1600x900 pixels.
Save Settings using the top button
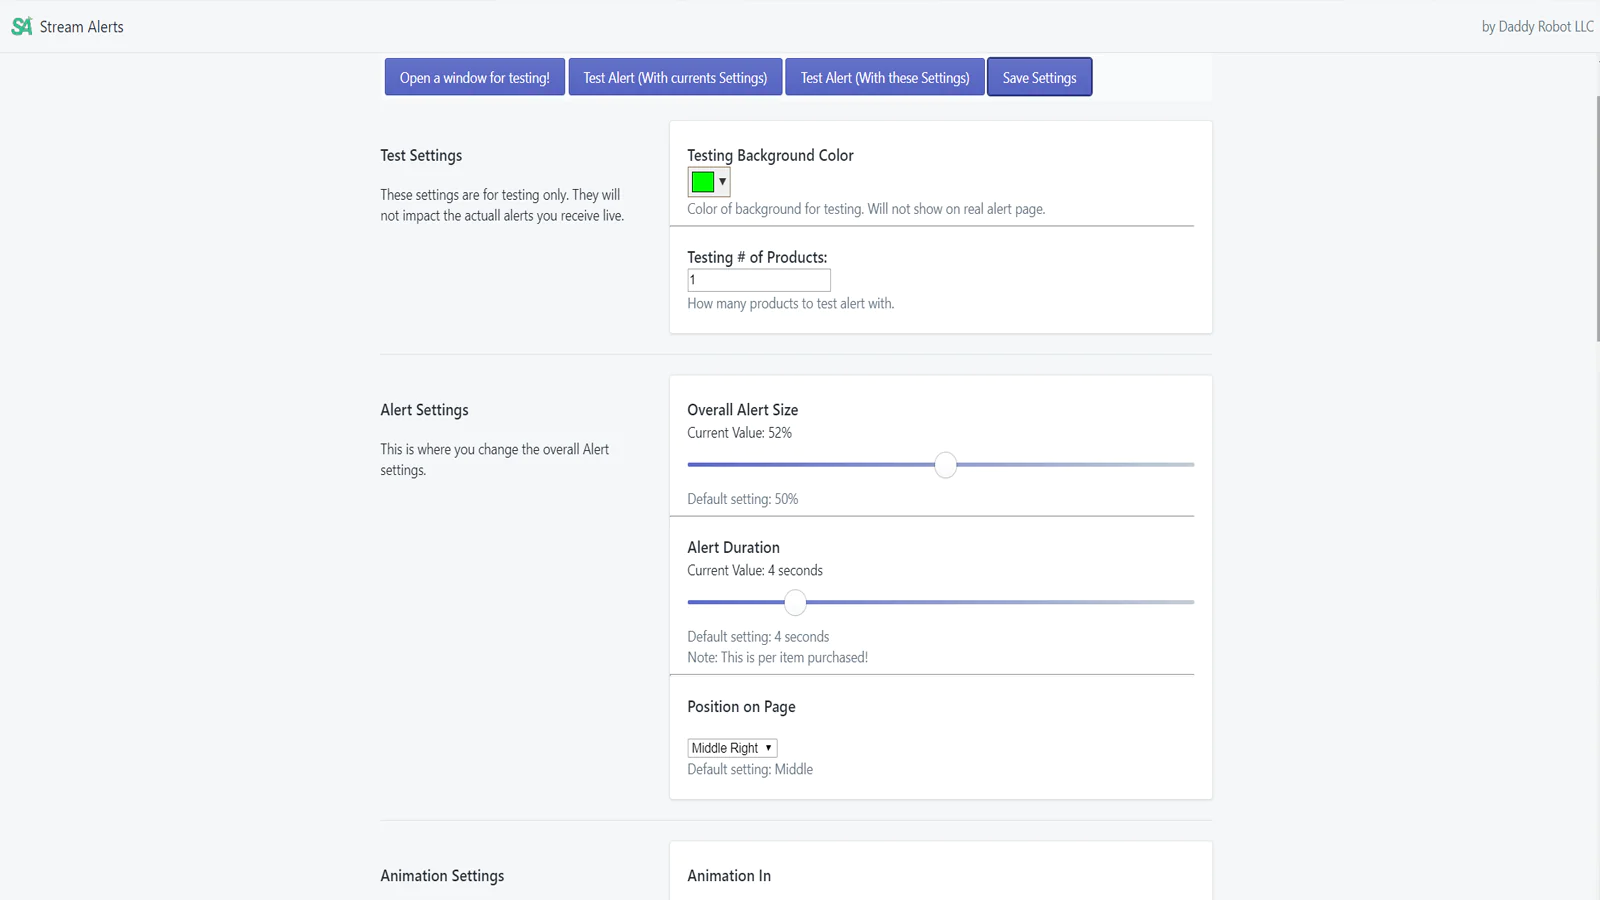1039,77
